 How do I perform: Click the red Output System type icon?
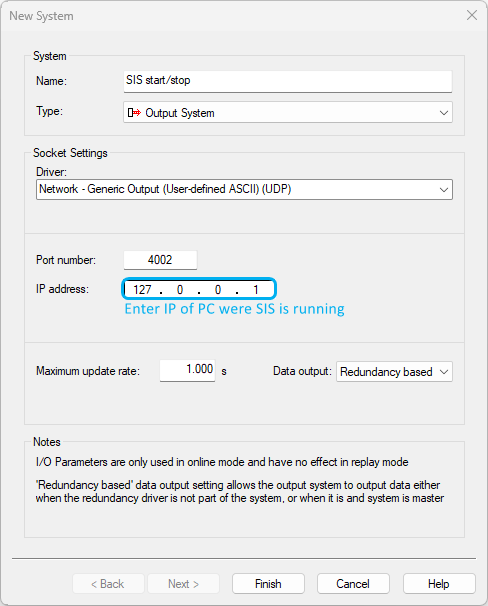[x=134, y=113]
